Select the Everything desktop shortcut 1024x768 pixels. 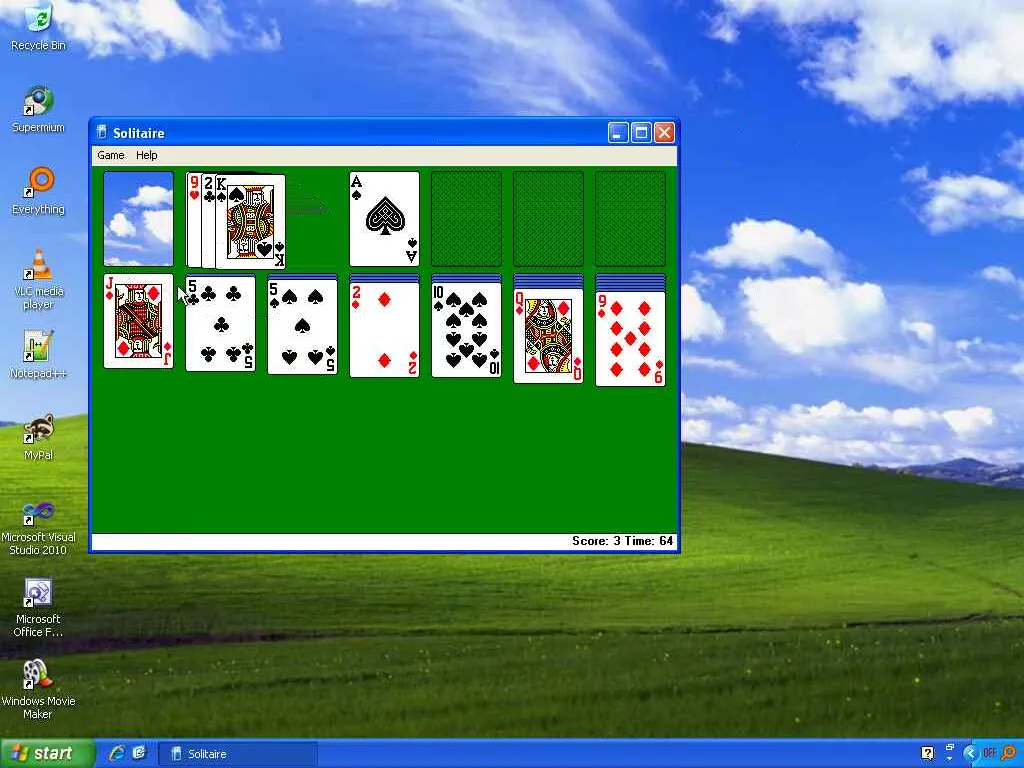(x=39, y=191)
